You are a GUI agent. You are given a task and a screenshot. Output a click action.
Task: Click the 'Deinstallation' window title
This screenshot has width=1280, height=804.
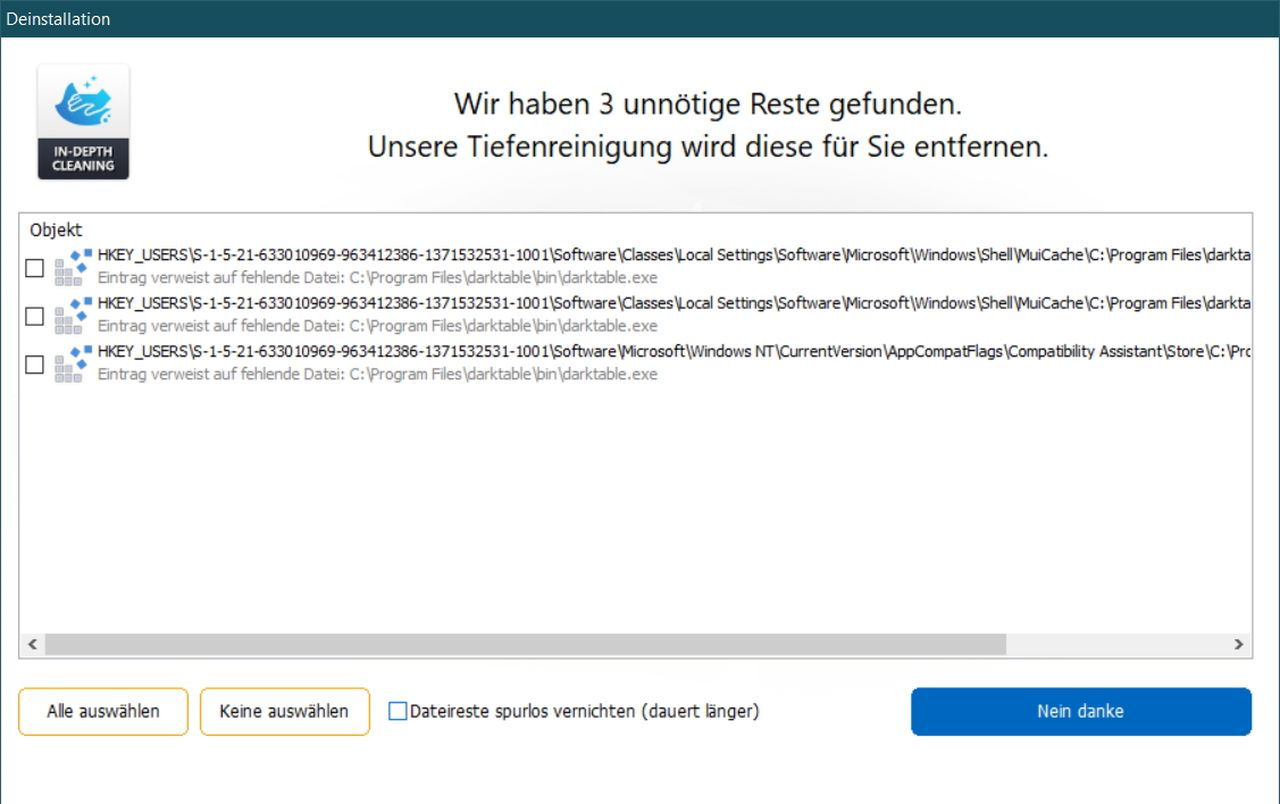(x=58, y=18)
